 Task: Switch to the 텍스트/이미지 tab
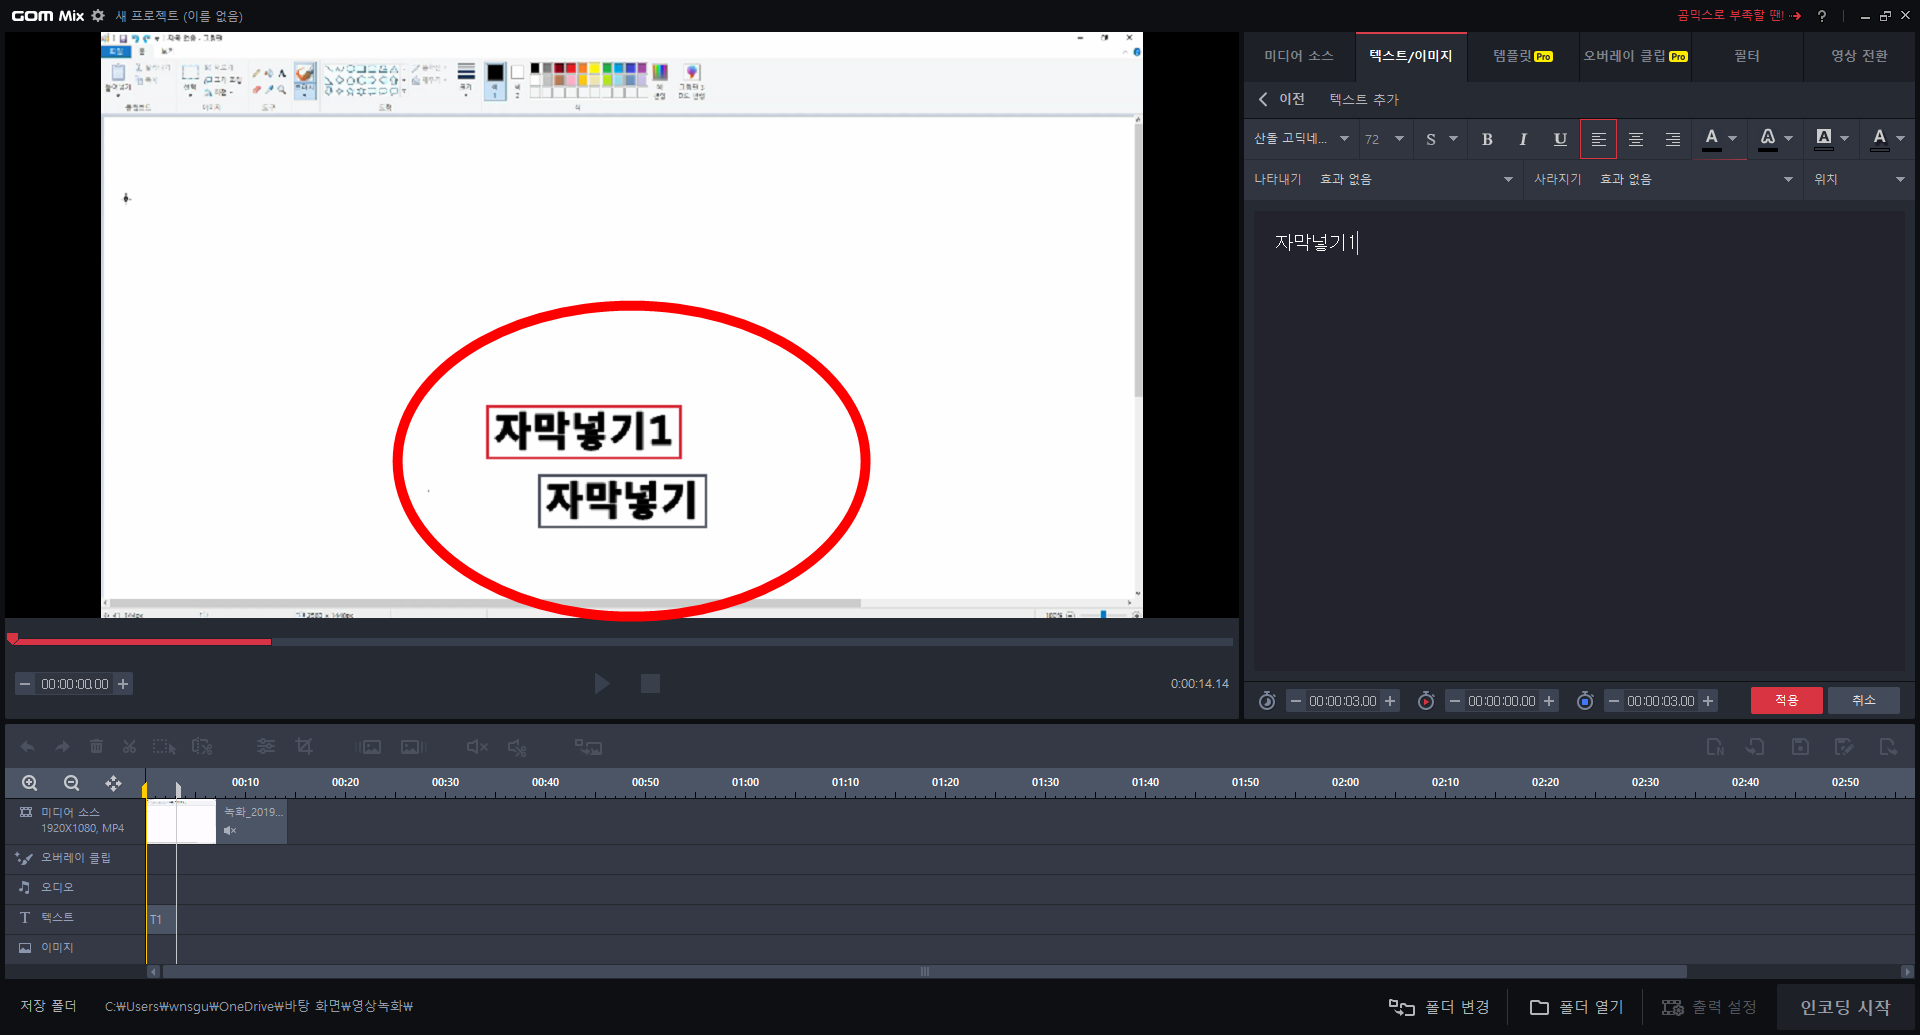1410,56
